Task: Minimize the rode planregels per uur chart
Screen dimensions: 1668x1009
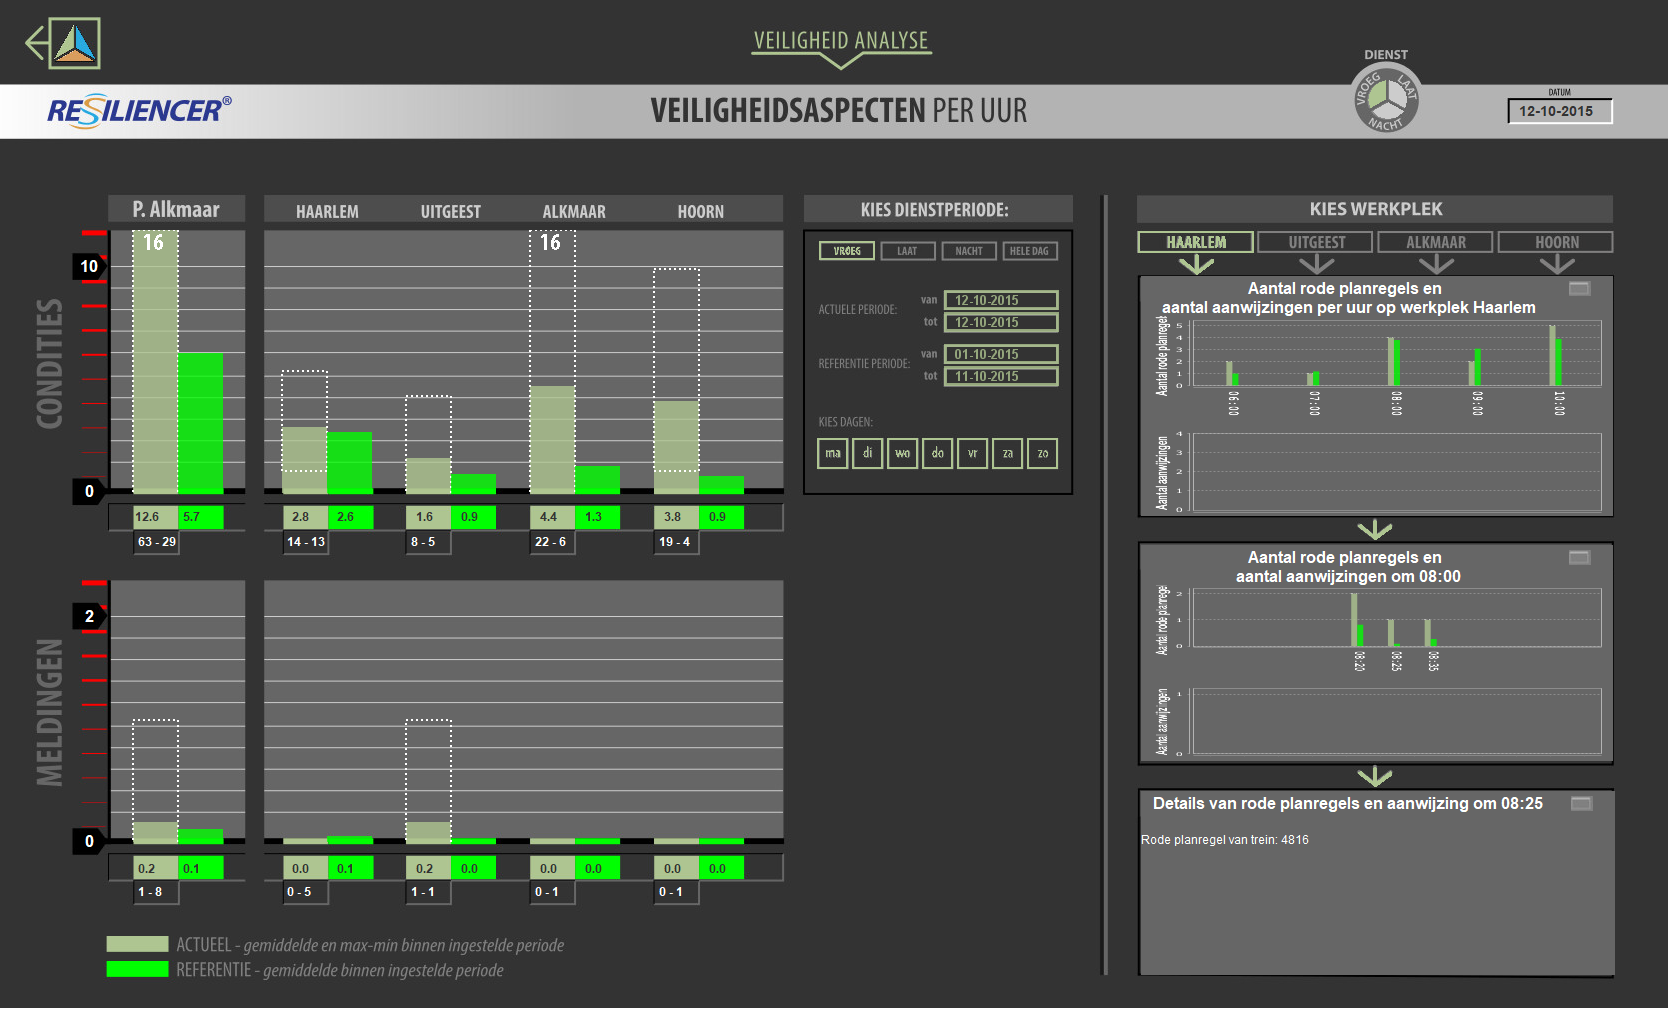Action: (1579, 289)
